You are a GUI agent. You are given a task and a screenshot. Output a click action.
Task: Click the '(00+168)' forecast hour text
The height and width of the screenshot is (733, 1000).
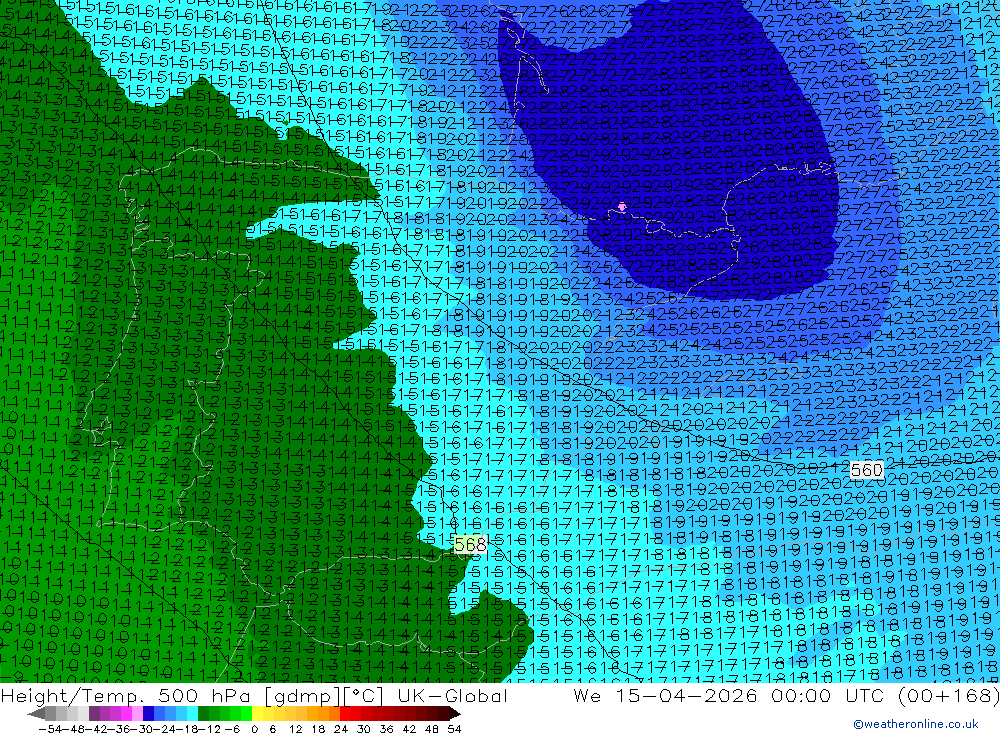point(950,695)
